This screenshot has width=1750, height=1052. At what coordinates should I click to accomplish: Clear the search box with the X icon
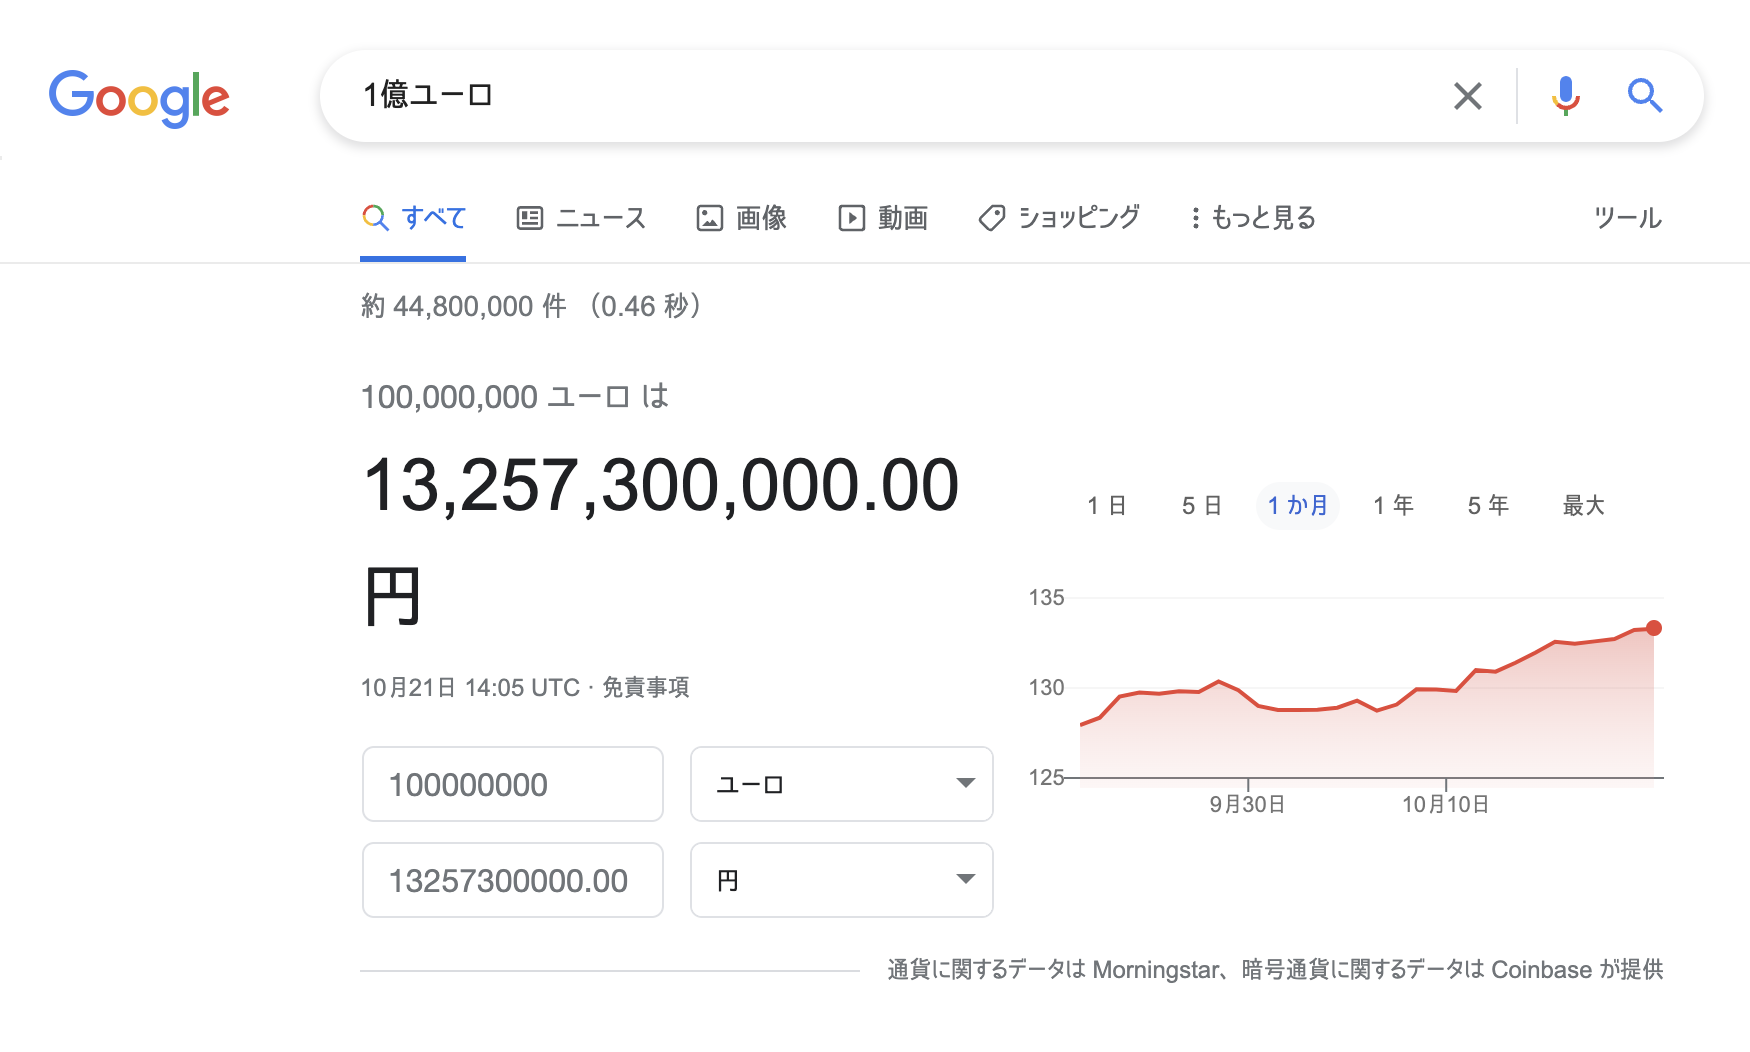1467,96
